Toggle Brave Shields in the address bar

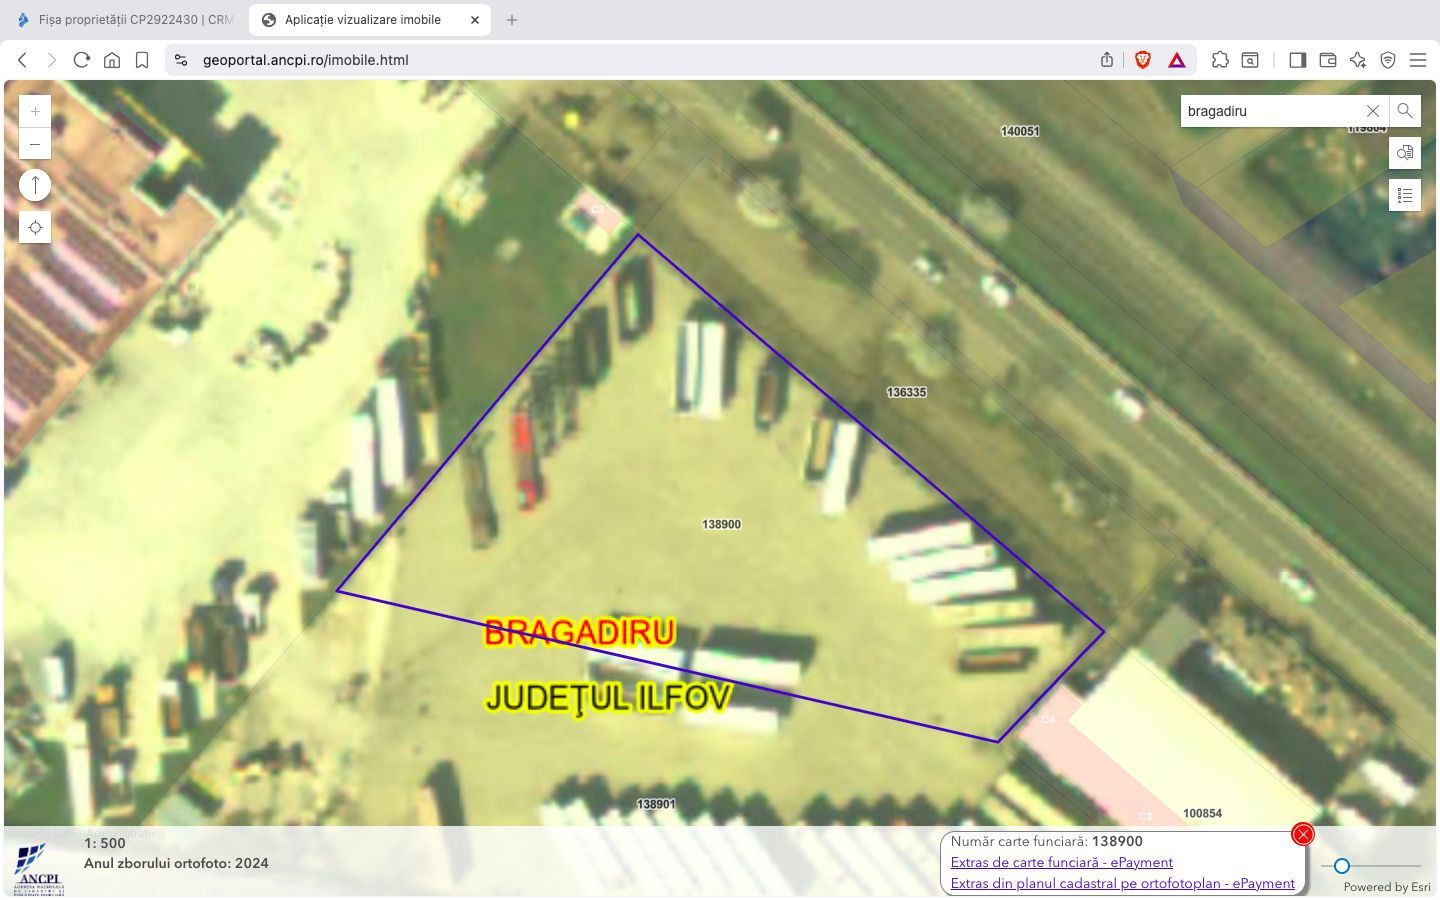1141,60
